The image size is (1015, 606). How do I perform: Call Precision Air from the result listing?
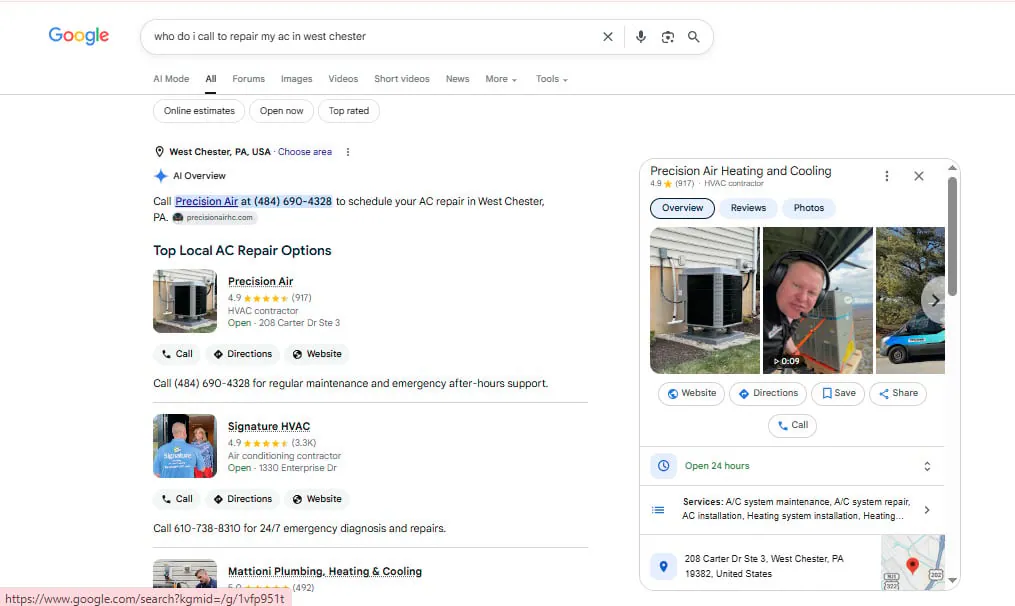(x=177, y=354)
